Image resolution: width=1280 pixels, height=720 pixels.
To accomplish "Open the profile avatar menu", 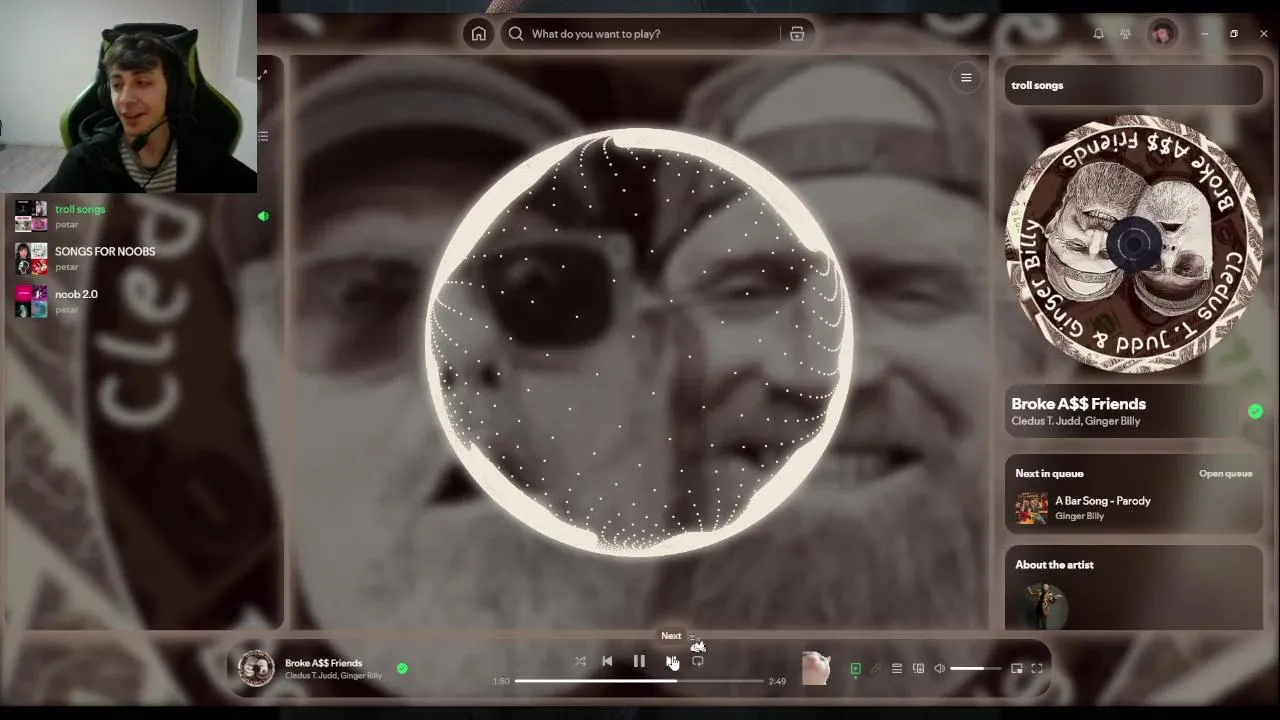I will (x=1162, y=34).
